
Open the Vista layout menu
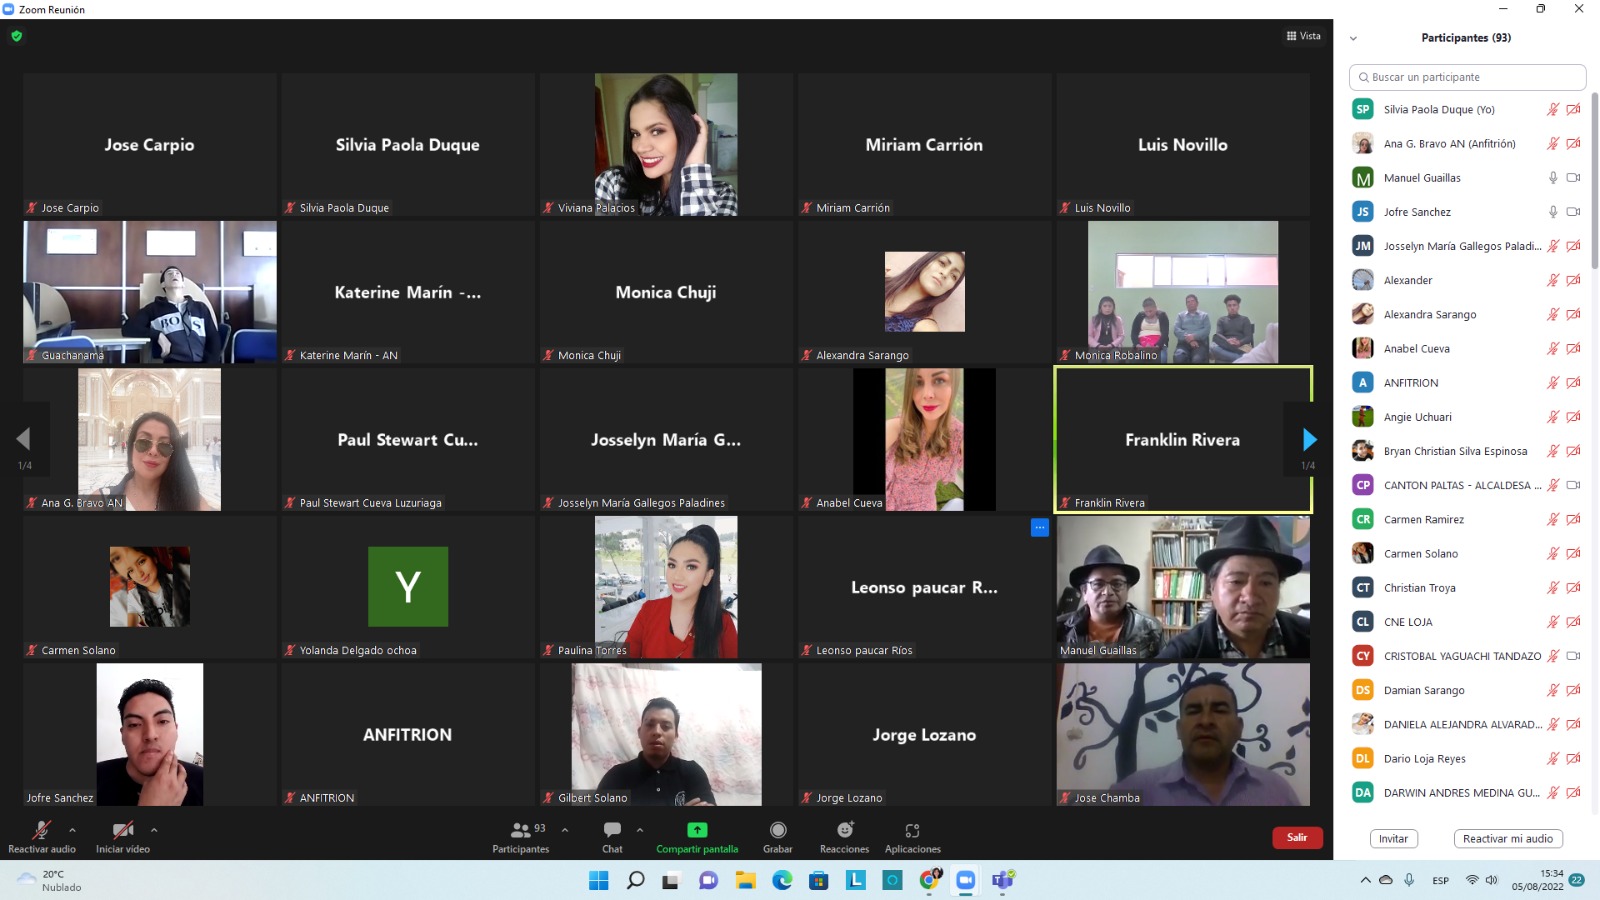[x=1304, y=36]
